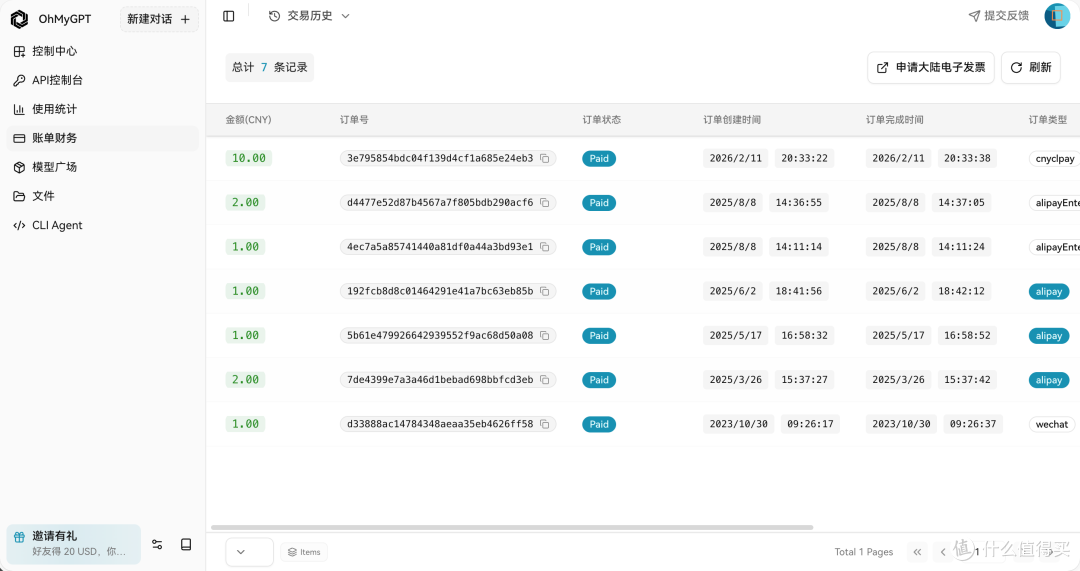Click alipay tag on 2025/3/26 row
The image size is (1080, 571).
pyautogui.click(x=1049, y=380)
